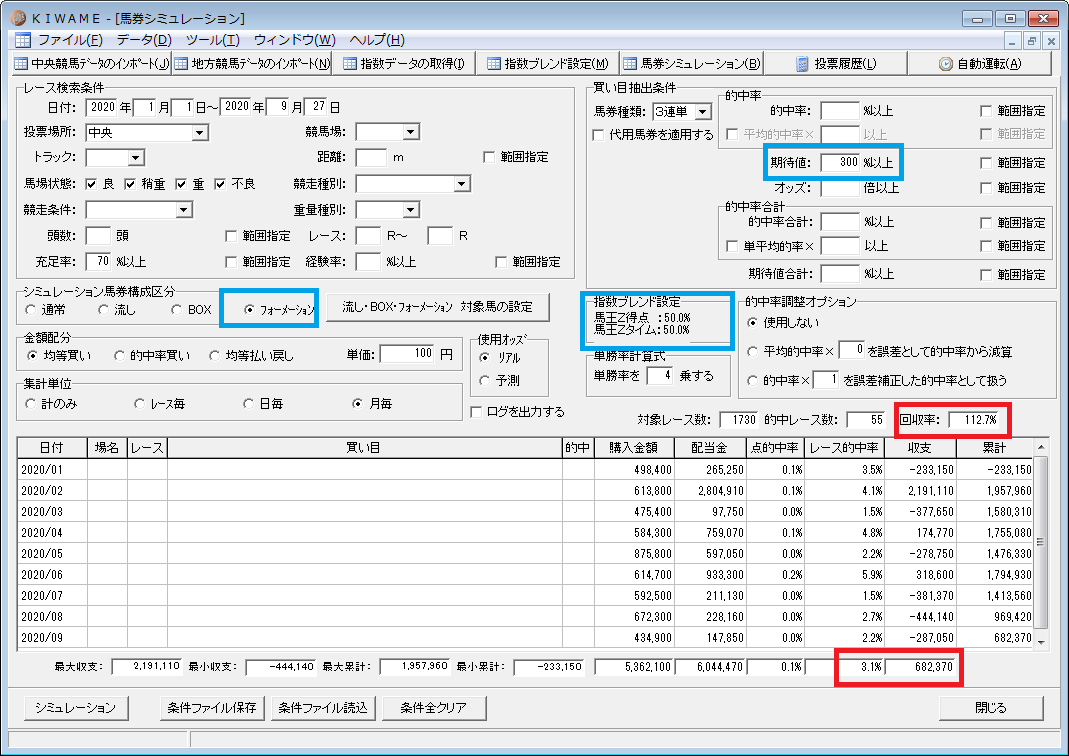Image resolution: width=1069 pixels, height=756 pixels.
Task: Enable ログを出力する checkbox
Action: coord(476,412)
